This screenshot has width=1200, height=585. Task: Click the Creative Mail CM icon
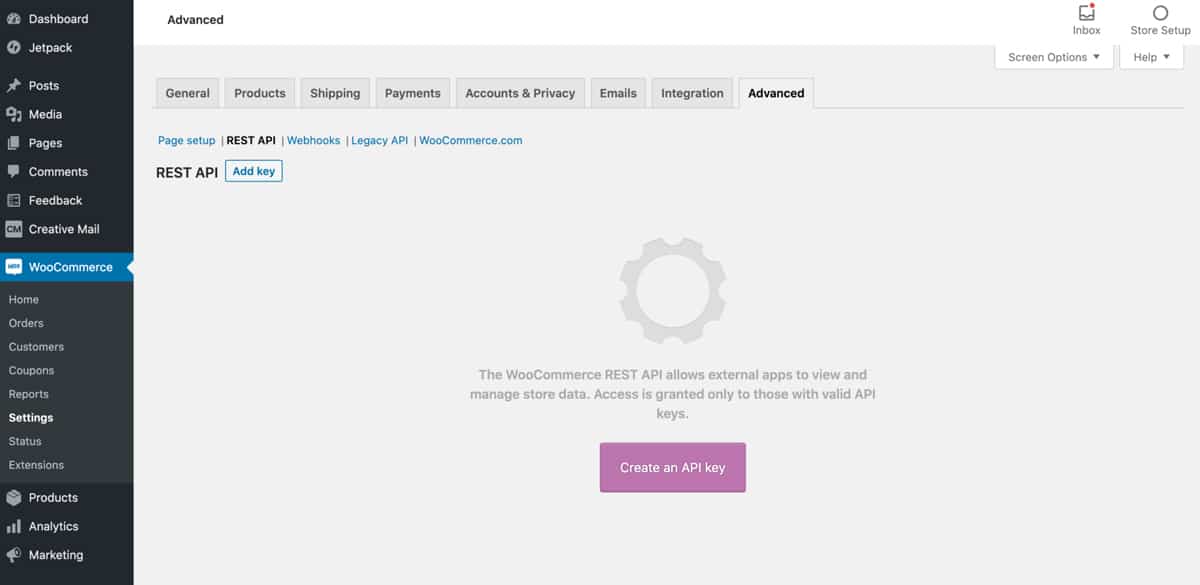pos(14,229)
